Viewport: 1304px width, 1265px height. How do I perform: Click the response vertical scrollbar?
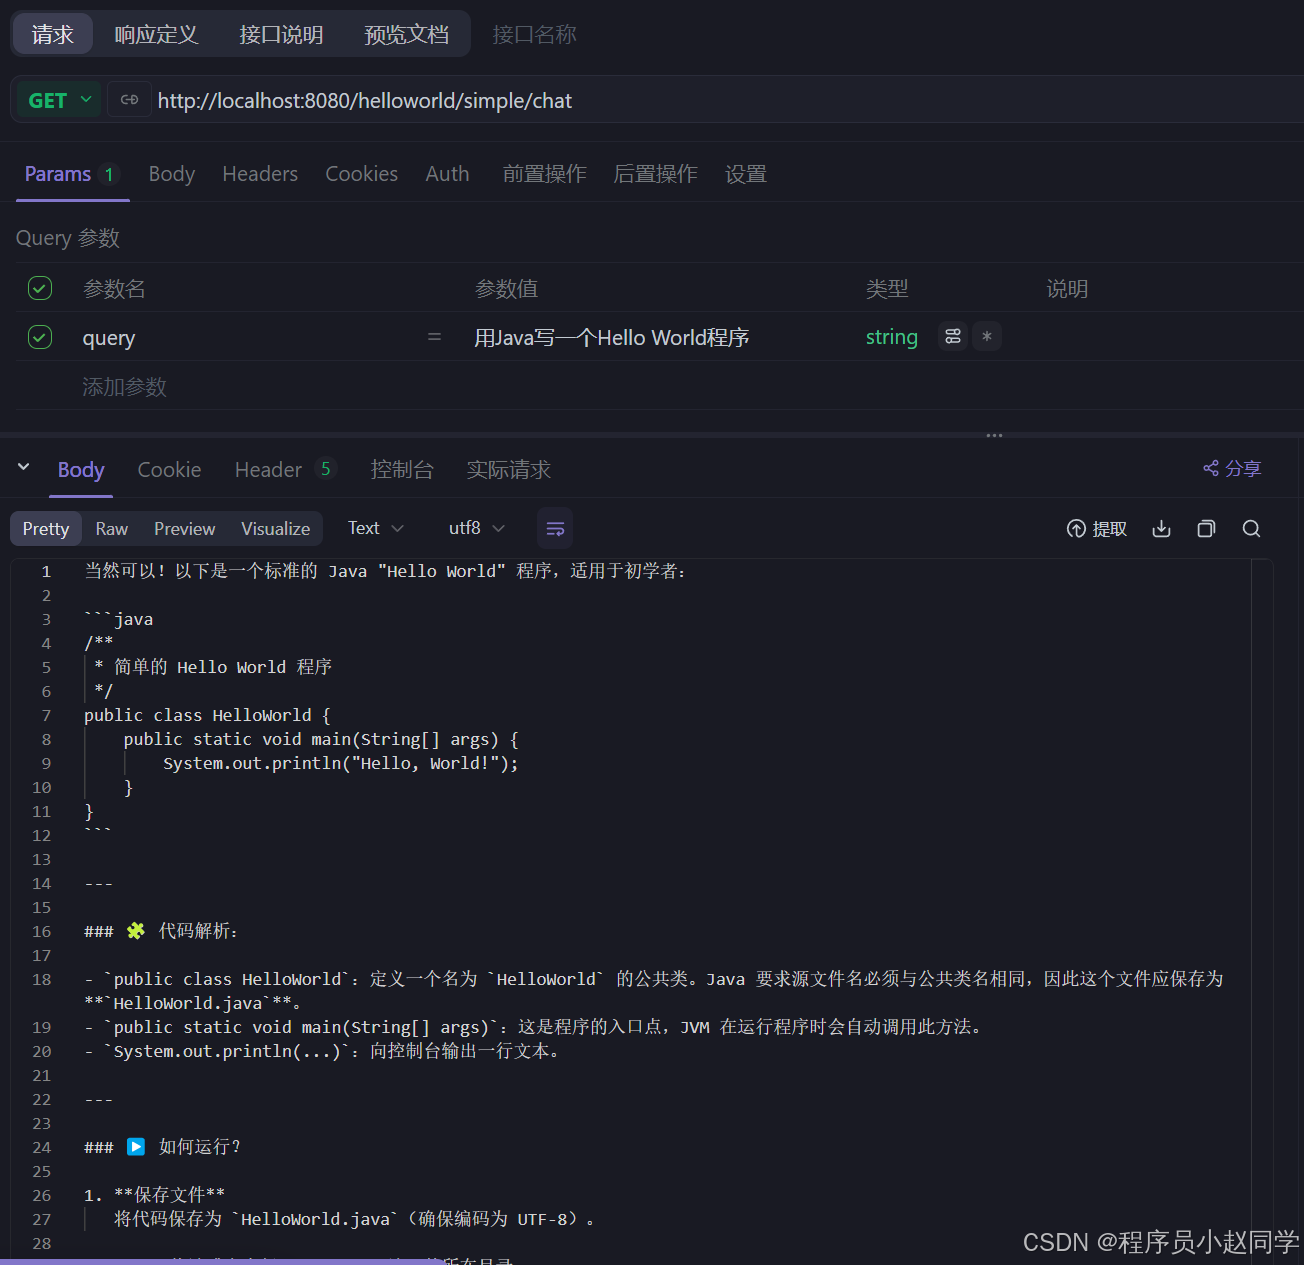pos(1260,910)
